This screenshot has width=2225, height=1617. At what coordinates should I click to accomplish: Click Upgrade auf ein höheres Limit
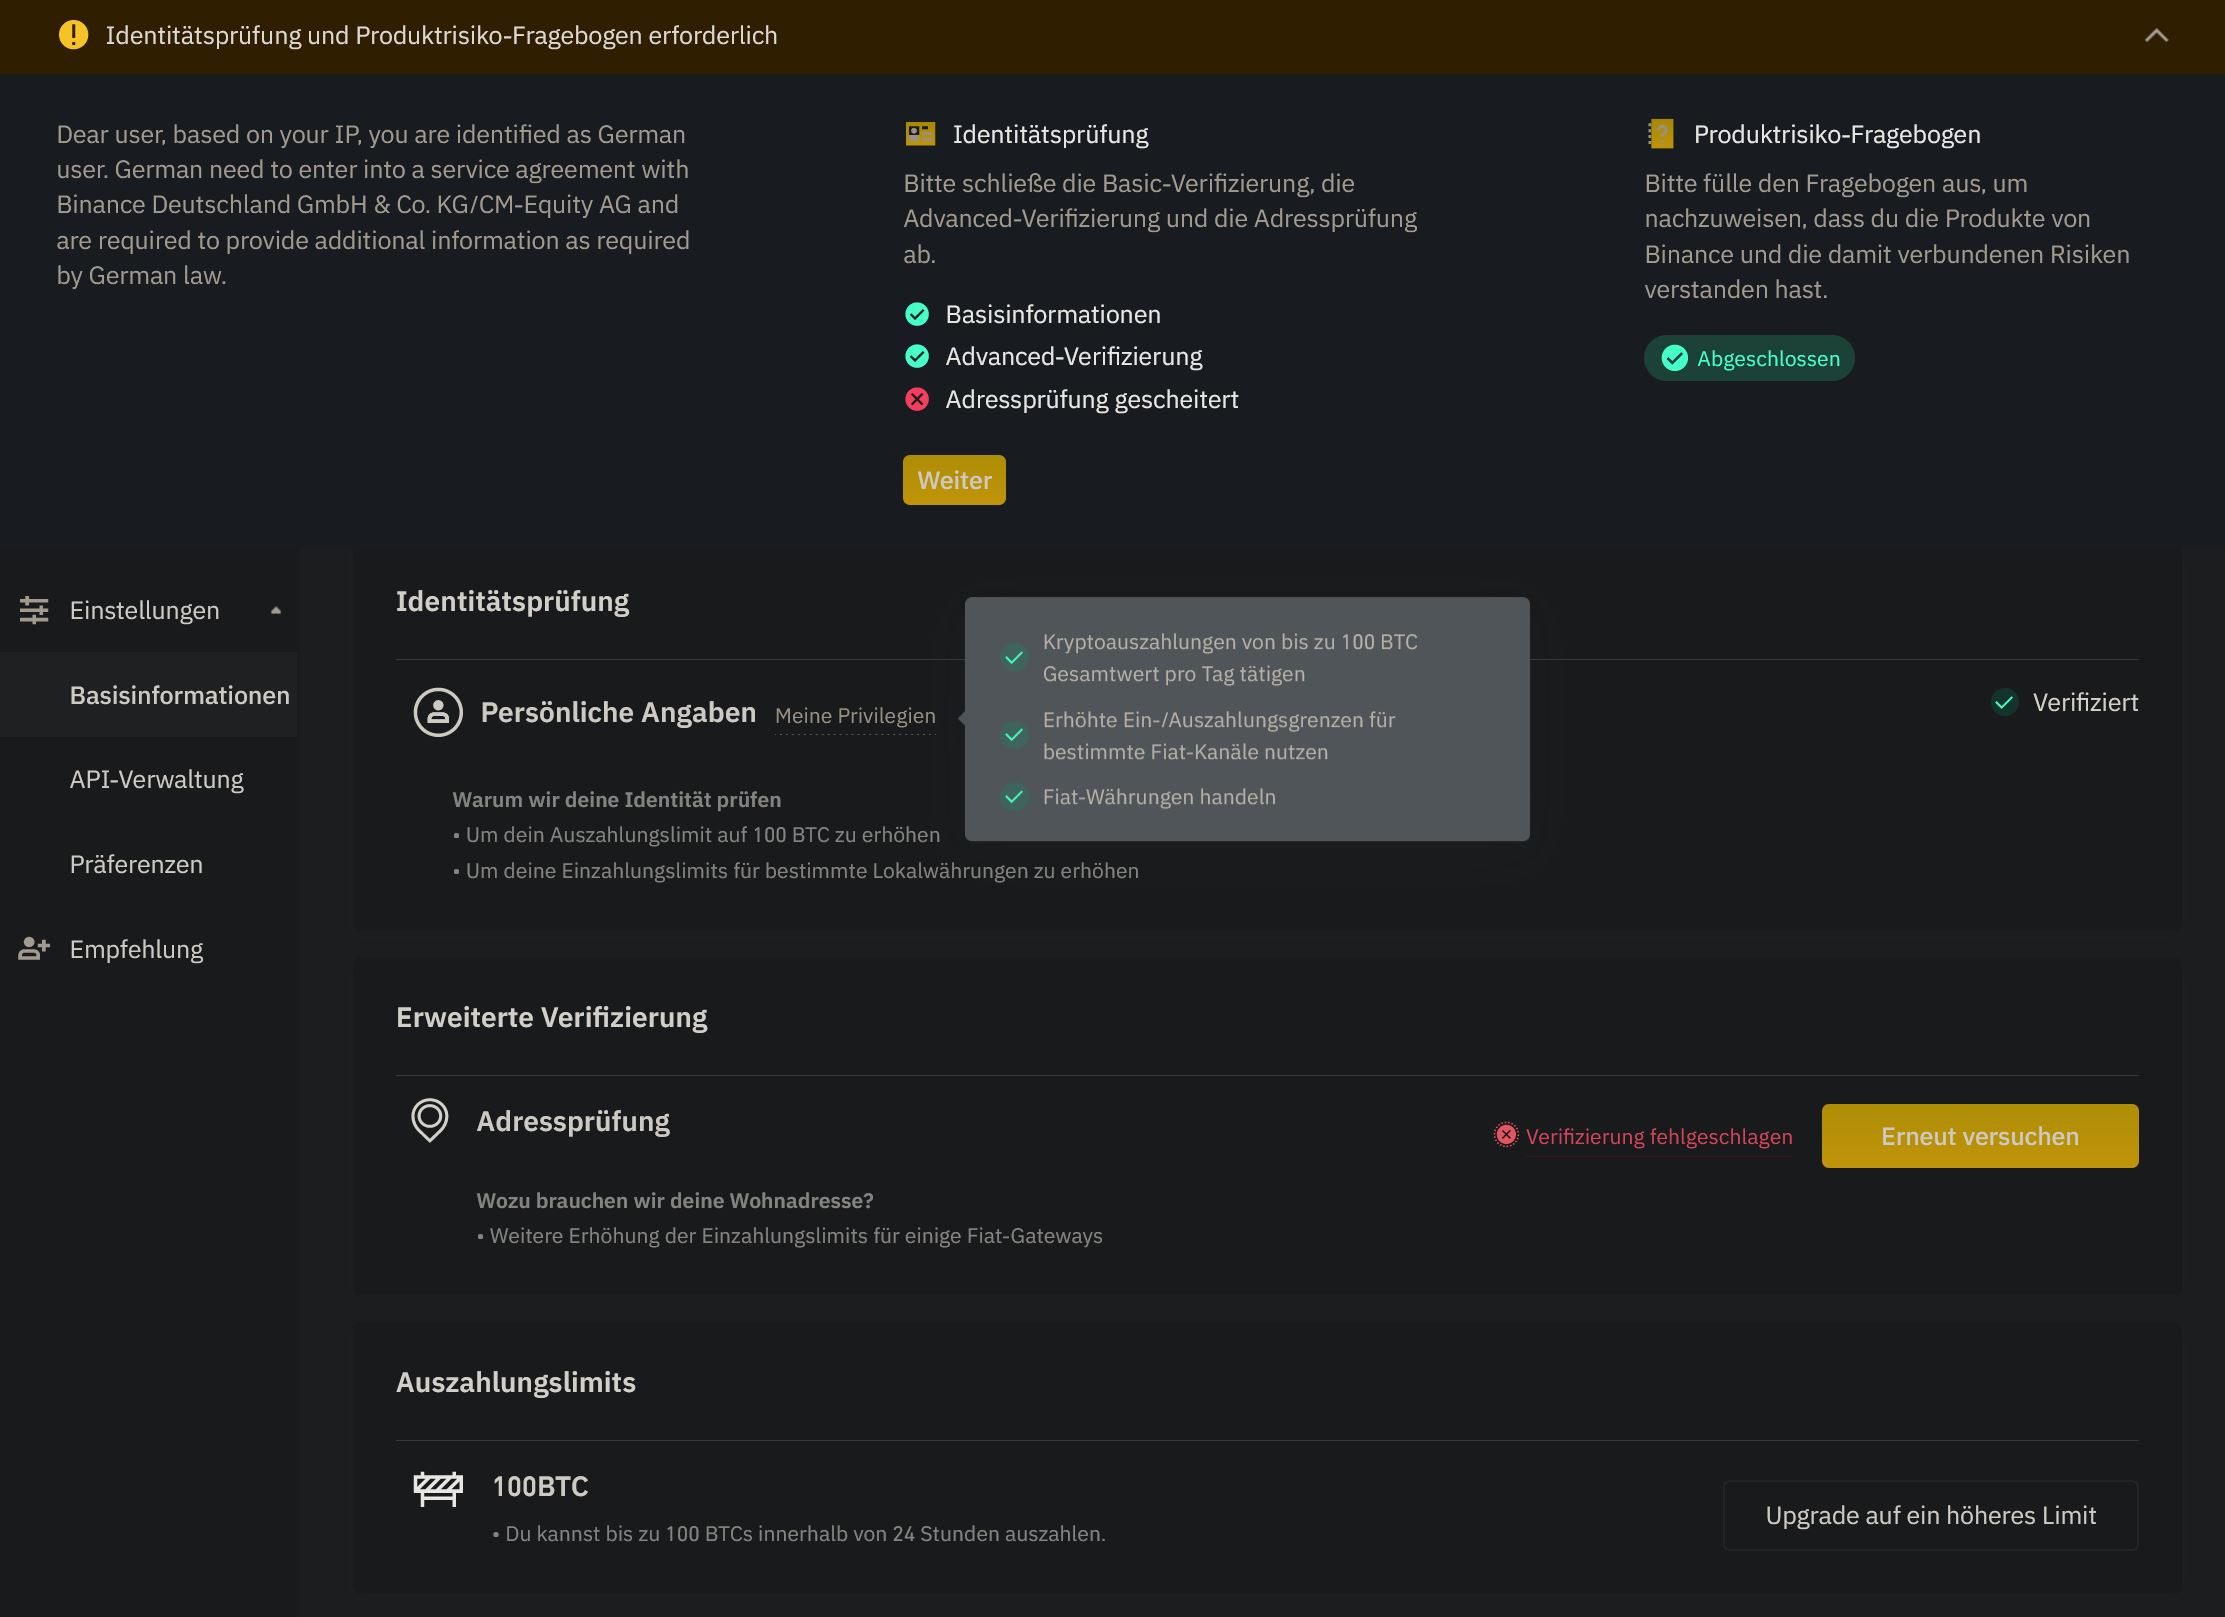[x=1930, y=1516]
